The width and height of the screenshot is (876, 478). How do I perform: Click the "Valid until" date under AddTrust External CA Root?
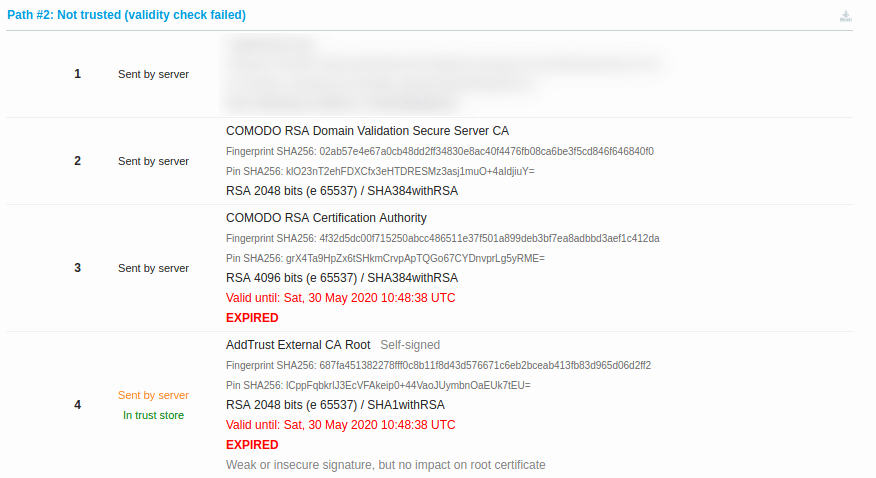coord(340,425)
